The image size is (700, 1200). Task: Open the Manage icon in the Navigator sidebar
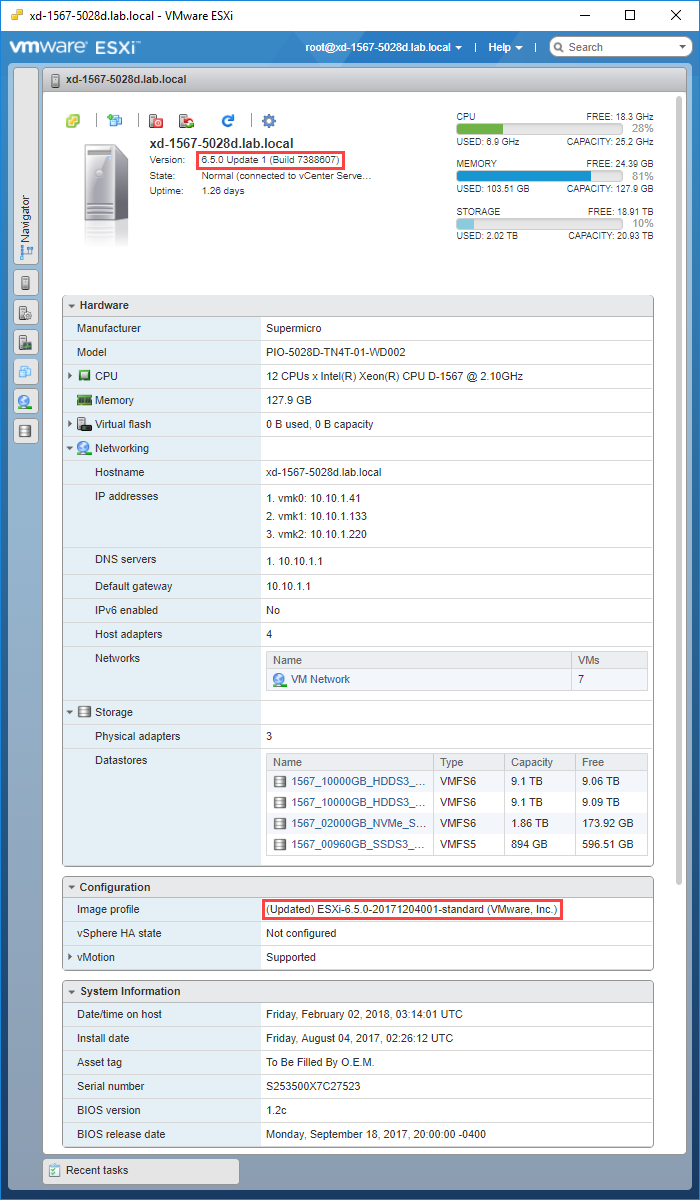tap(26, 312)
